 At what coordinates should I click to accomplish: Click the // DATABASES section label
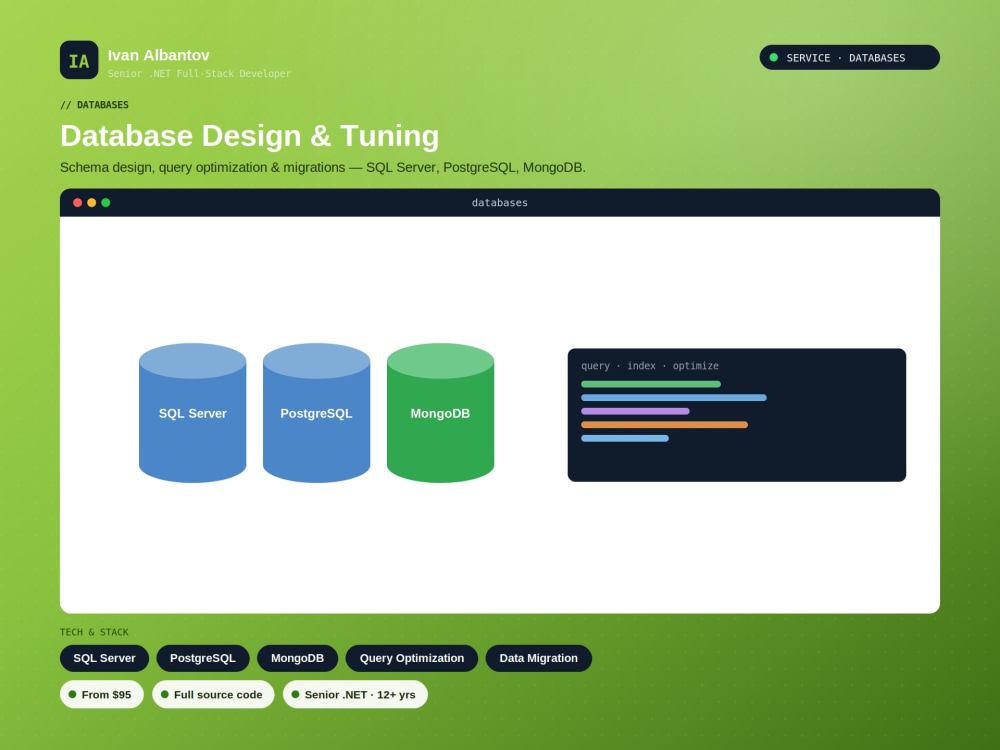click(x=94, y=105)
